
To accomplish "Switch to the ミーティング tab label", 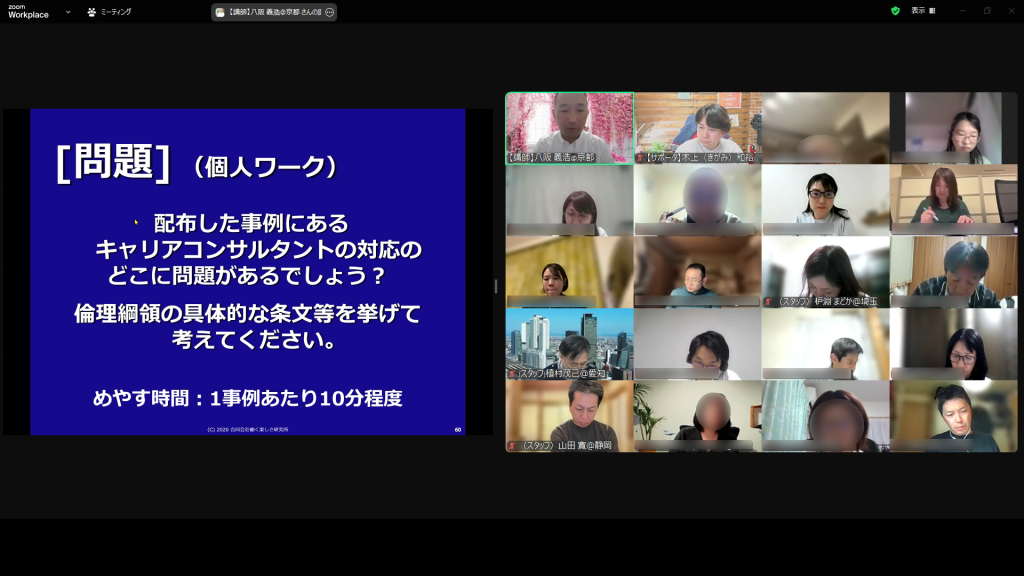I will (x=116, y=12).
